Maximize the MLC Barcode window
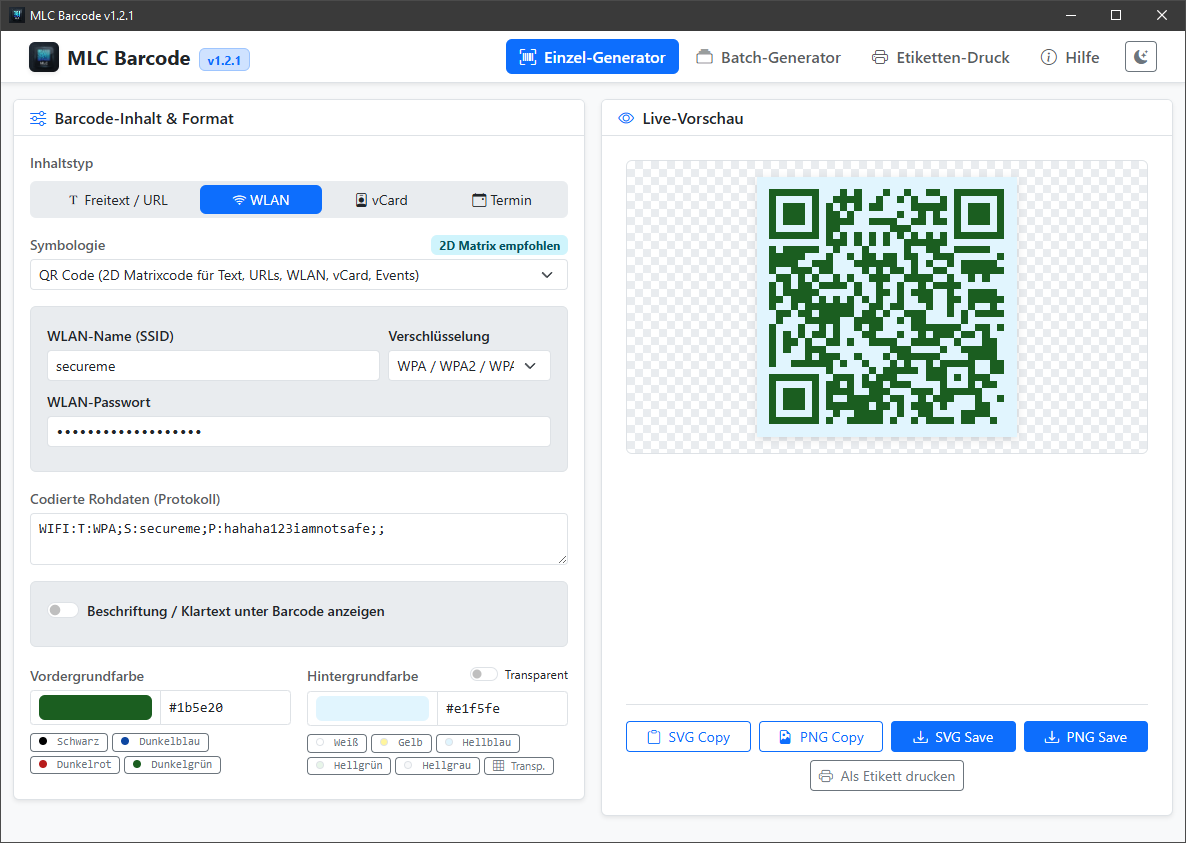The height and width of the screenshot is (843, 1186). coord(1116,15)
